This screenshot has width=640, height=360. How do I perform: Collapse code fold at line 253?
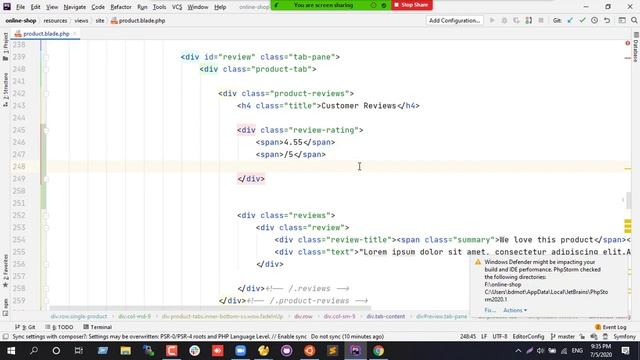pos(46,228)
